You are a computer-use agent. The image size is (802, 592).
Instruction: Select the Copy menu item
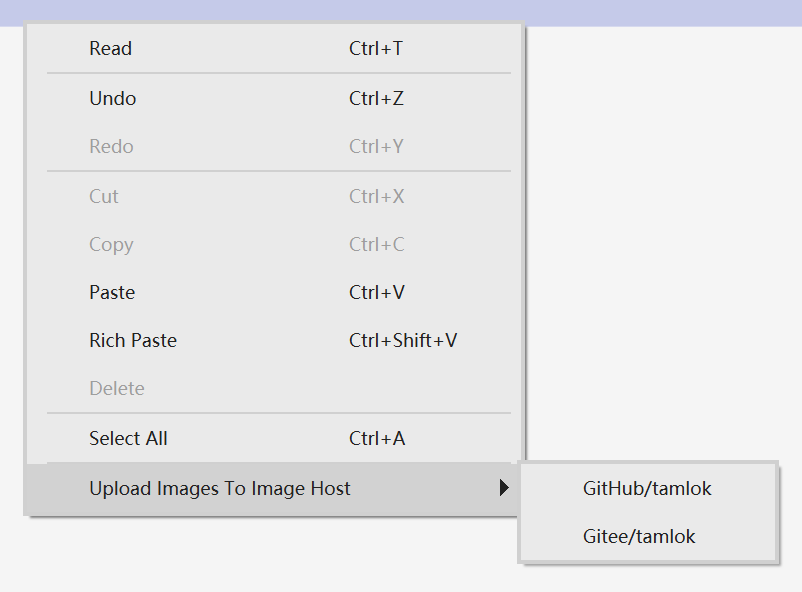pyautogui.click(x=274, y=245)
